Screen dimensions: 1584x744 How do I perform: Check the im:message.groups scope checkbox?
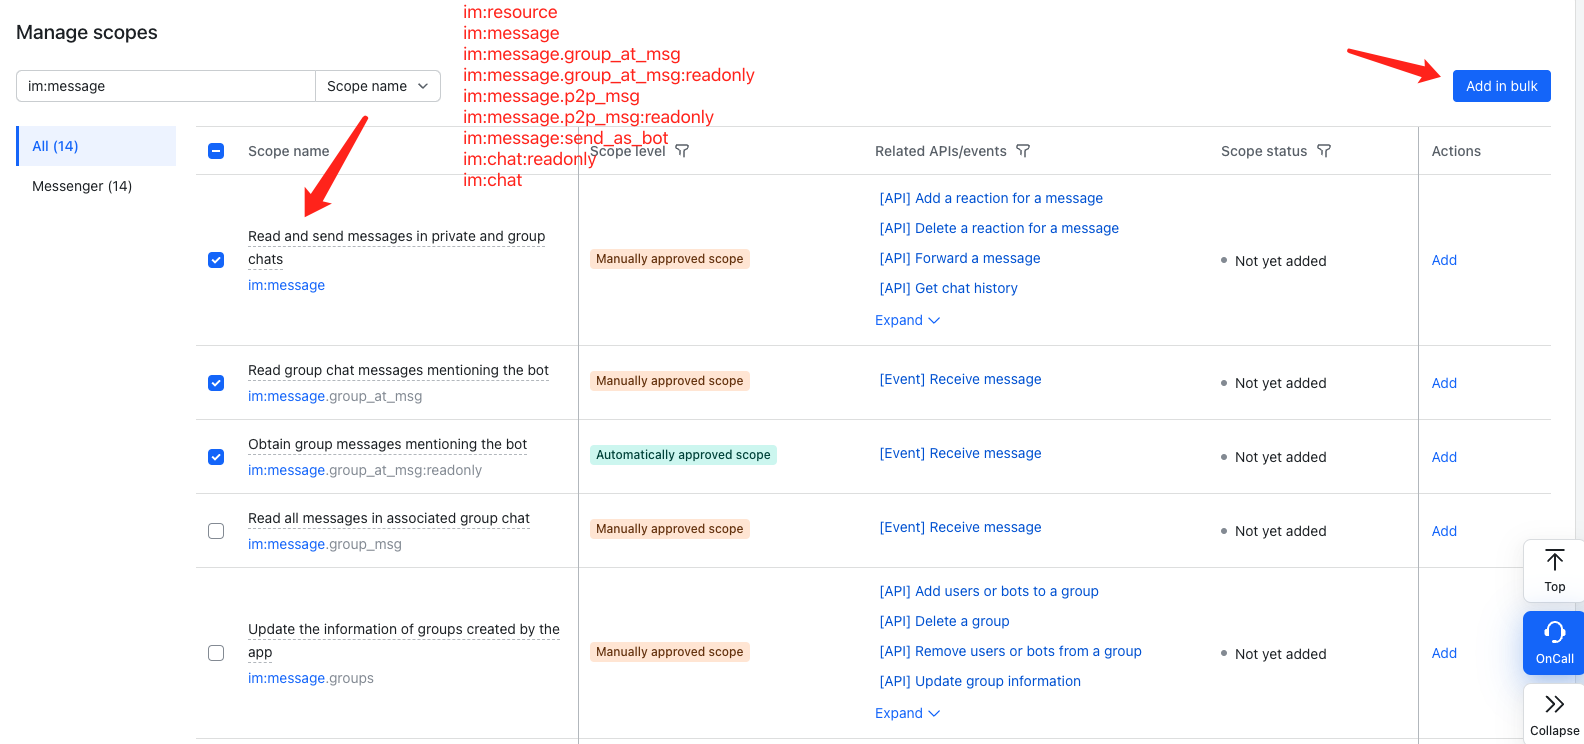tap(216, 653)
